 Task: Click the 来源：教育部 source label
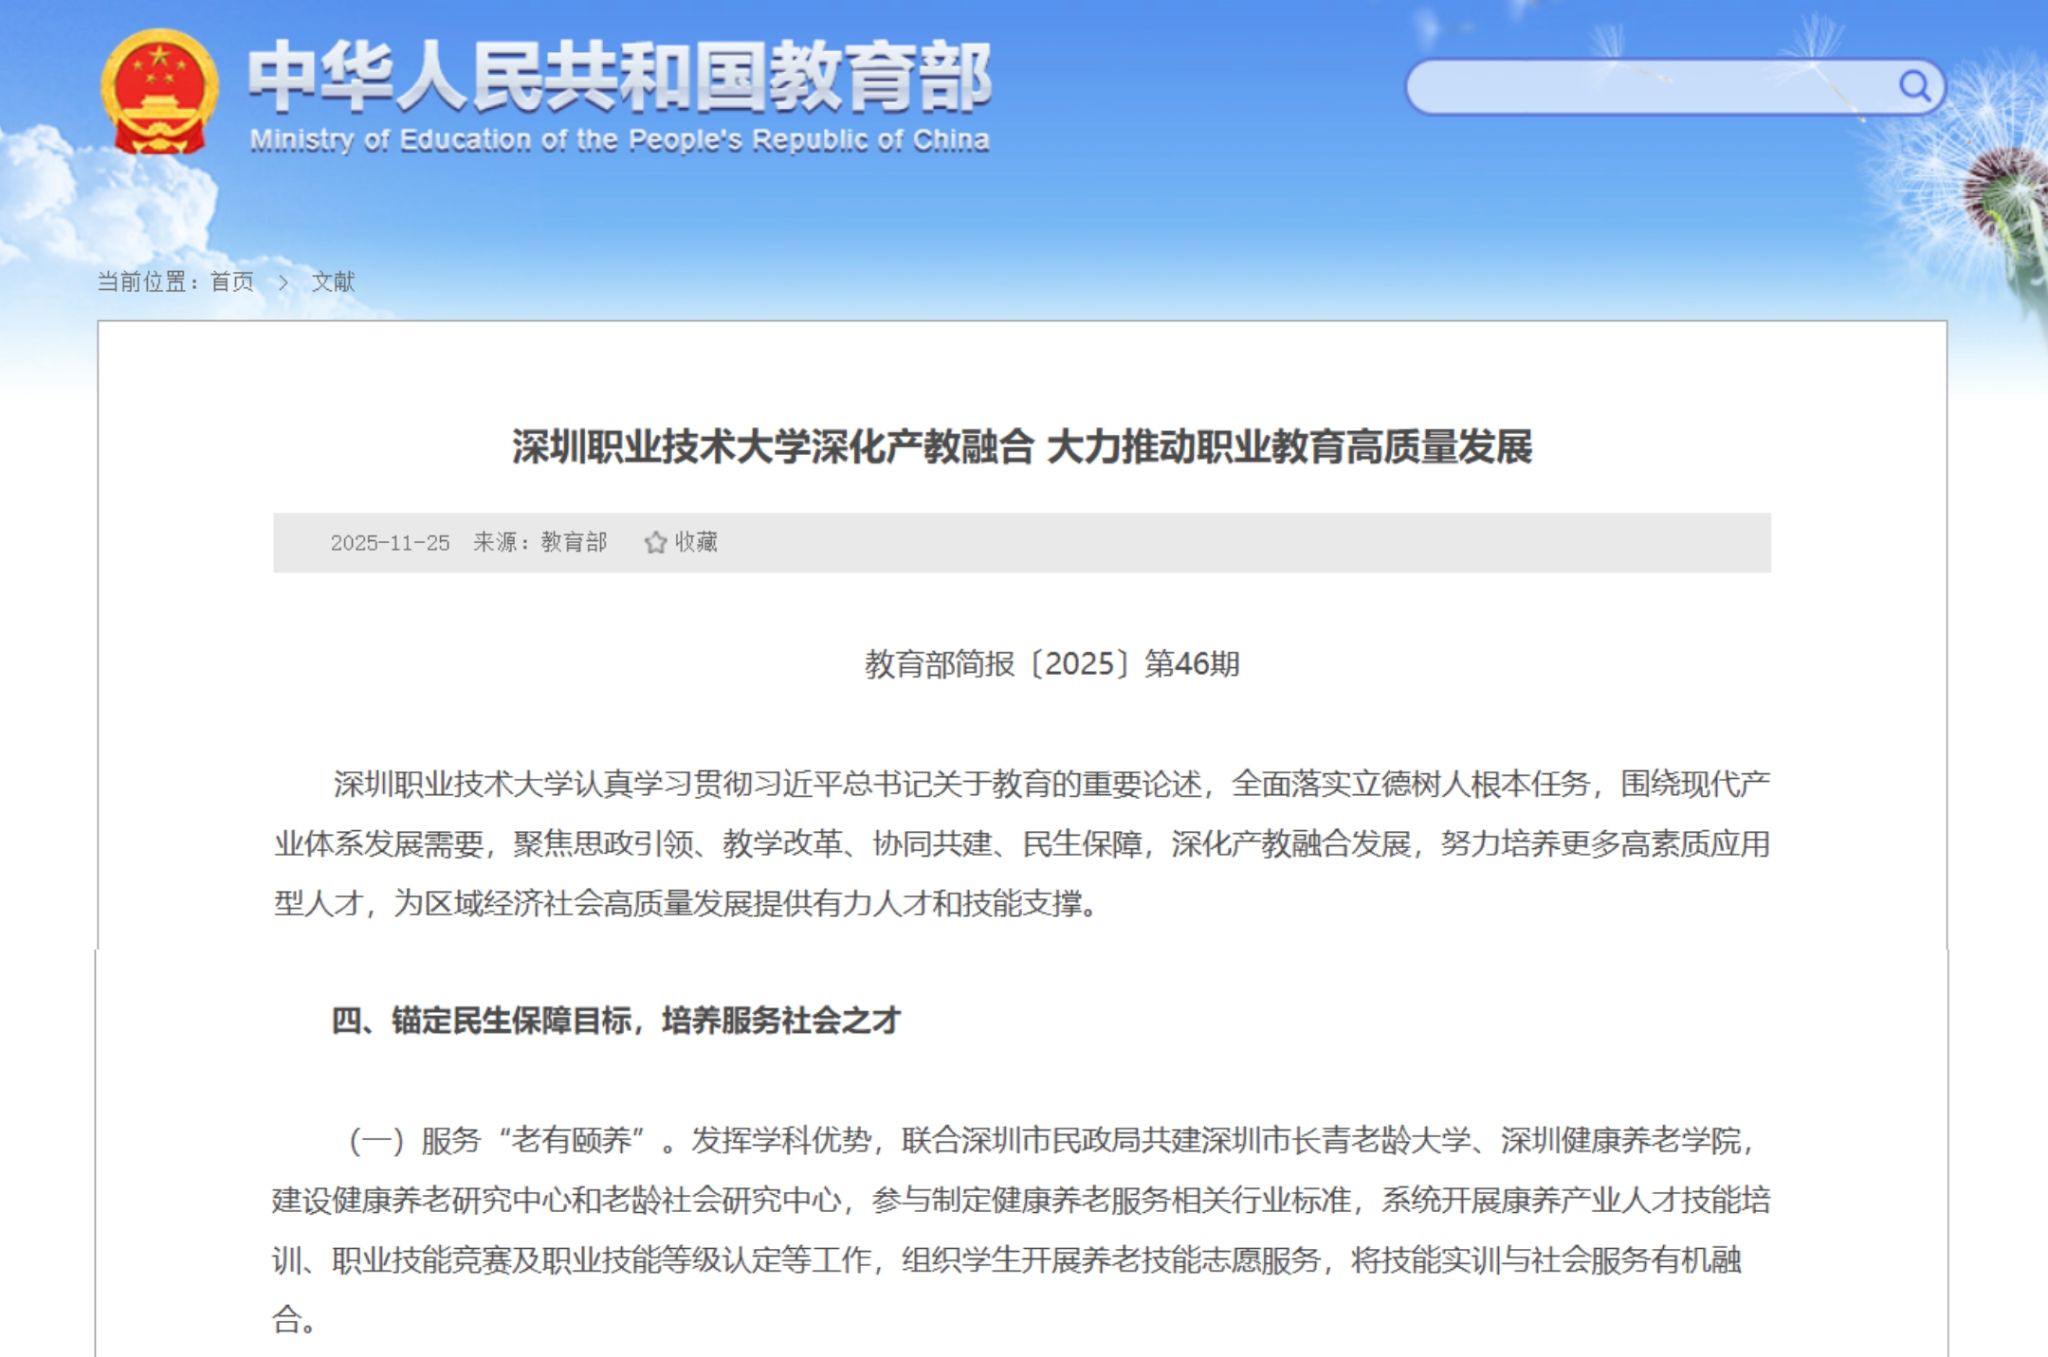click(540, 542)
